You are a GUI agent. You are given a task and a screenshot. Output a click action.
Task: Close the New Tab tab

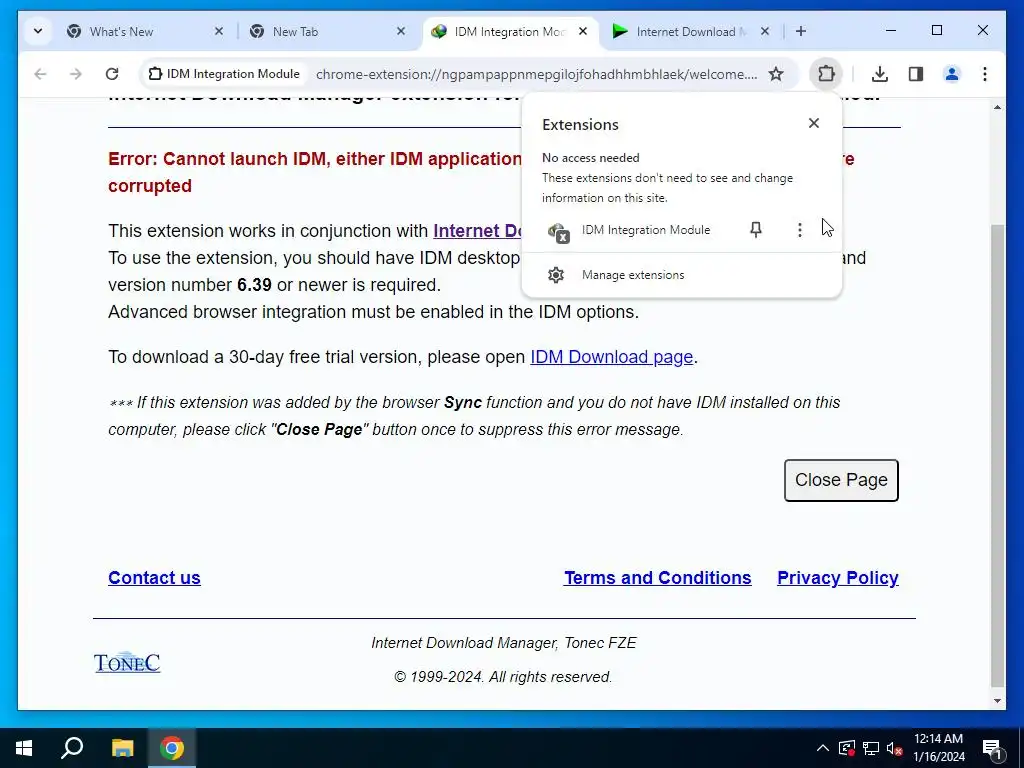point(401,31)
